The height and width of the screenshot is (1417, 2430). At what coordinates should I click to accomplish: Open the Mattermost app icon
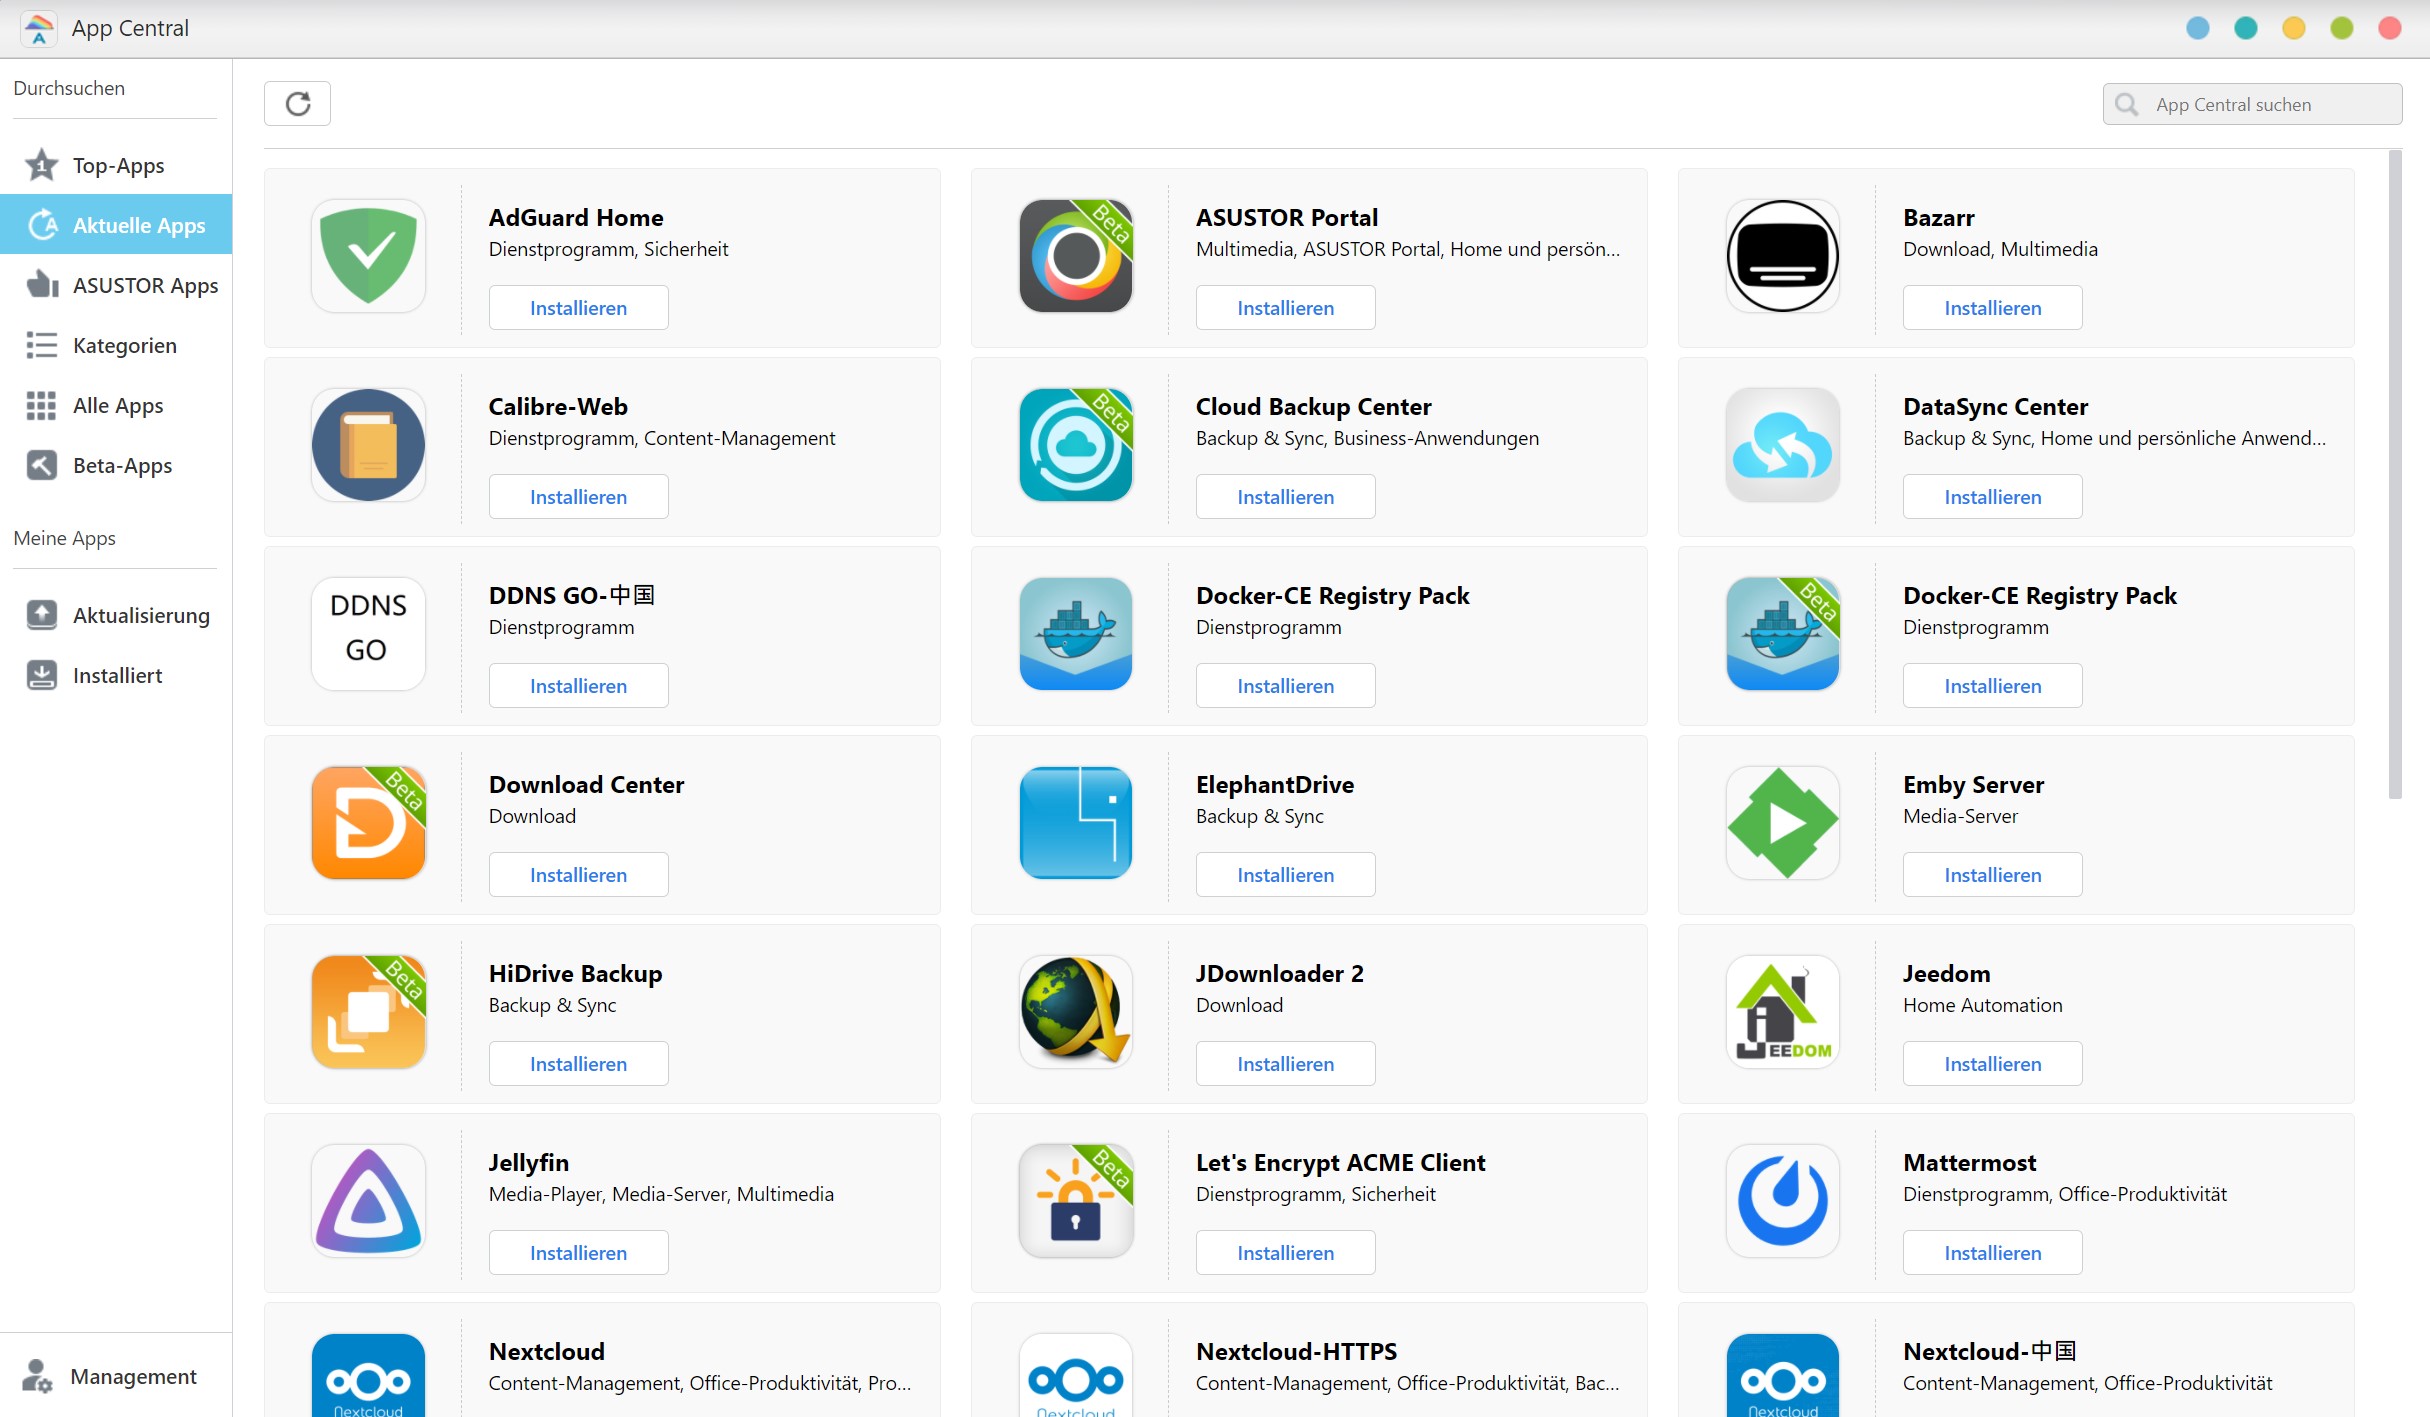1782,1201
